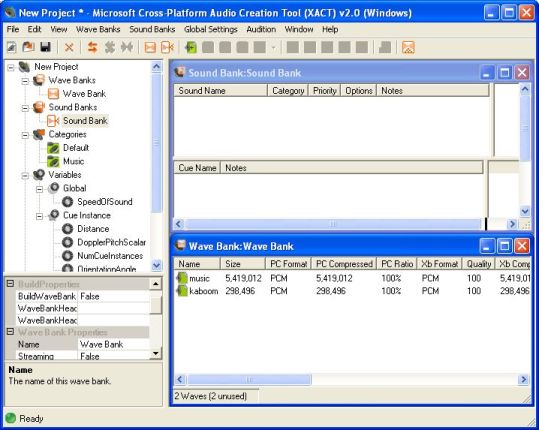Open the File menu
This screenshot has width=539, height=430.
pos(13,29)
